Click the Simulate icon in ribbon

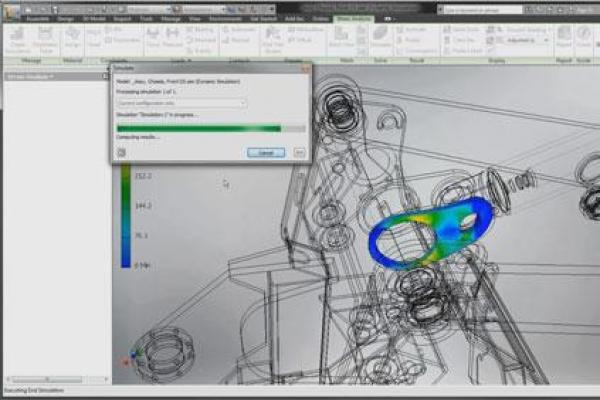(381, 41)
